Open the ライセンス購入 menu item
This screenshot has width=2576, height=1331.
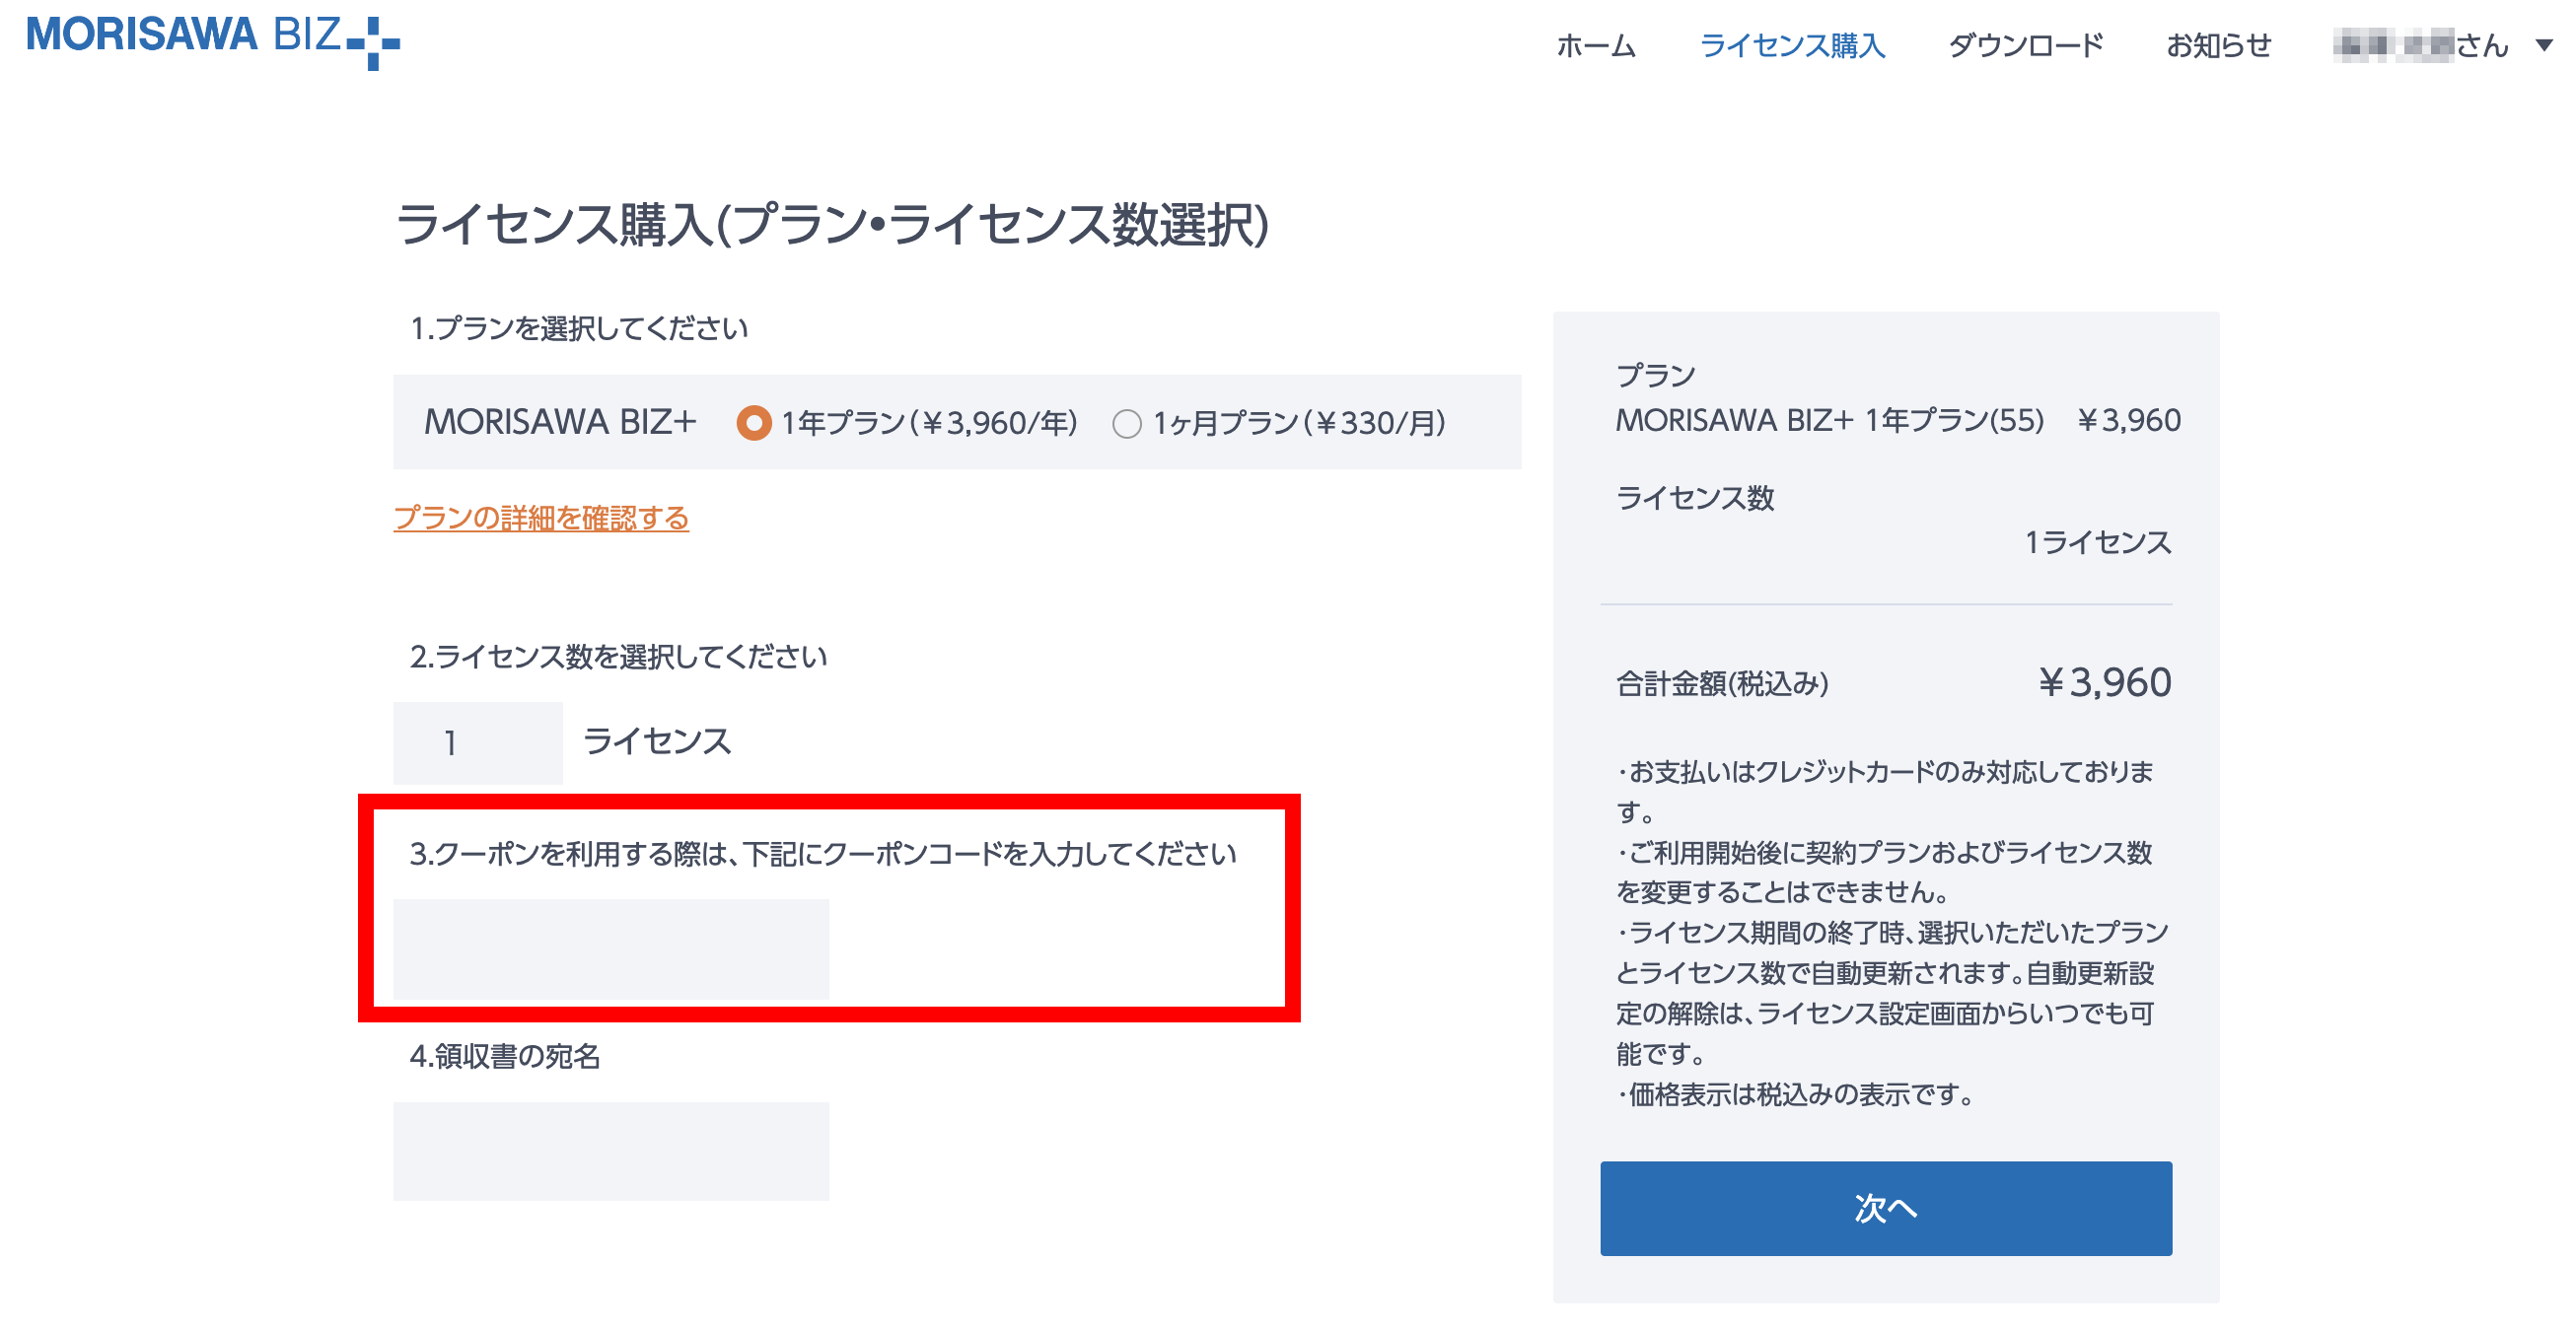tap(1792, 45)
